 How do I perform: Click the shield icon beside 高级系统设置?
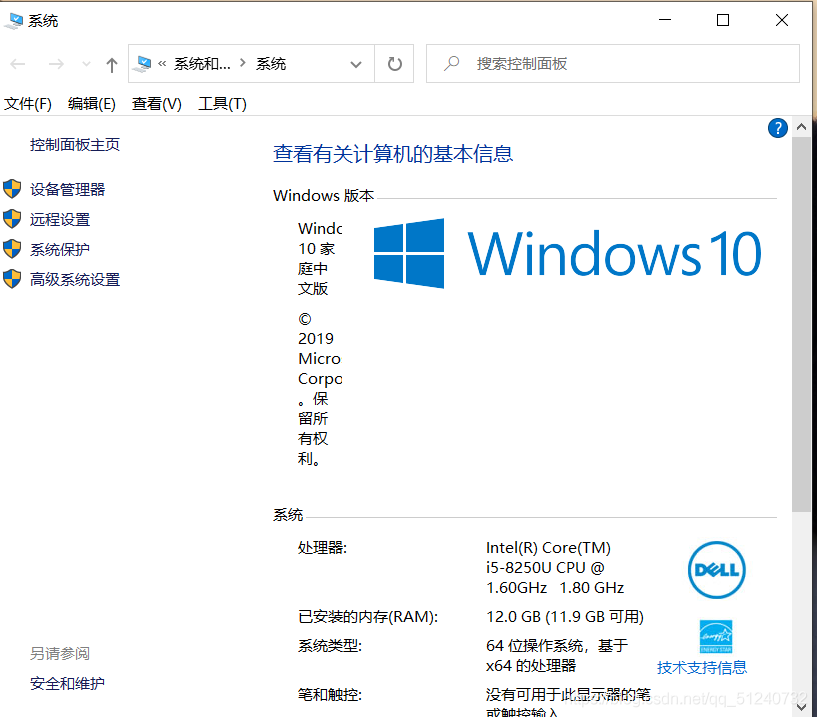[12, 279]
